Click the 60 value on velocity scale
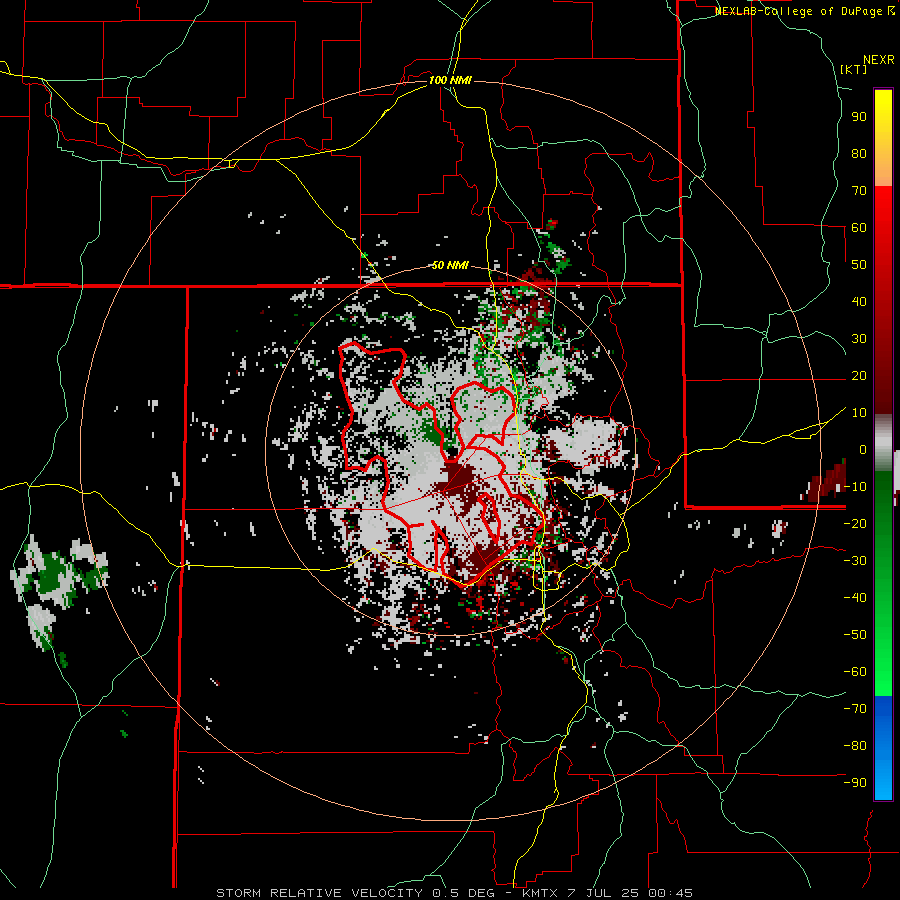Viewport: 900px width, 900px height. pos(859,227)
